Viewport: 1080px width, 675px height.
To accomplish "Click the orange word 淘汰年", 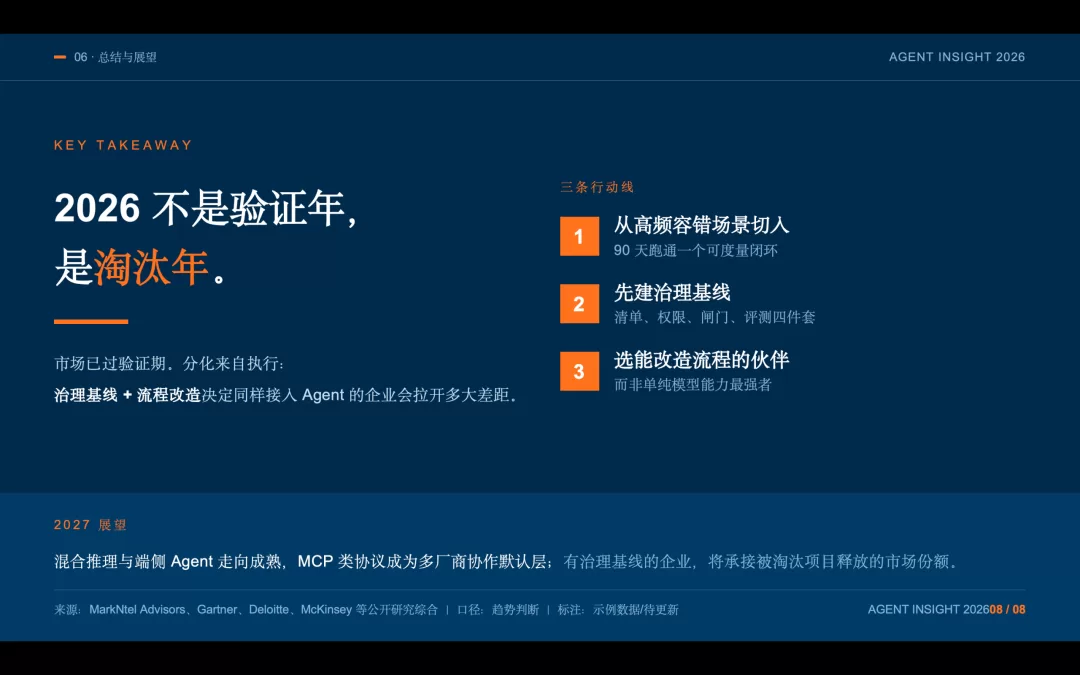I will click(151, 267).
